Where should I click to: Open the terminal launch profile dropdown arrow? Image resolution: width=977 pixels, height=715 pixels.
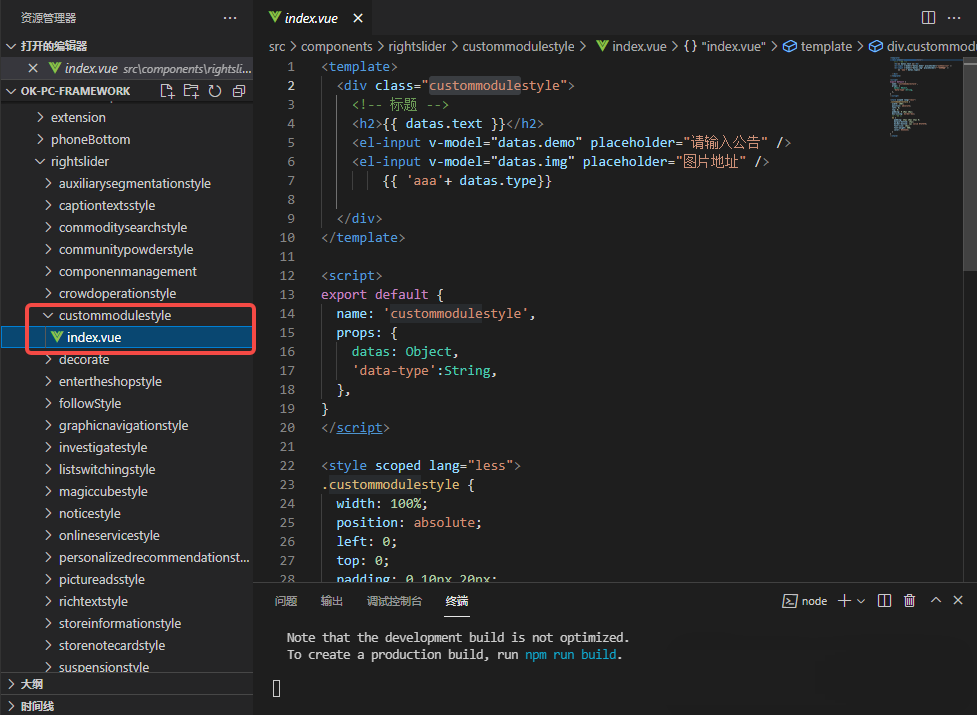coord(861,601)
